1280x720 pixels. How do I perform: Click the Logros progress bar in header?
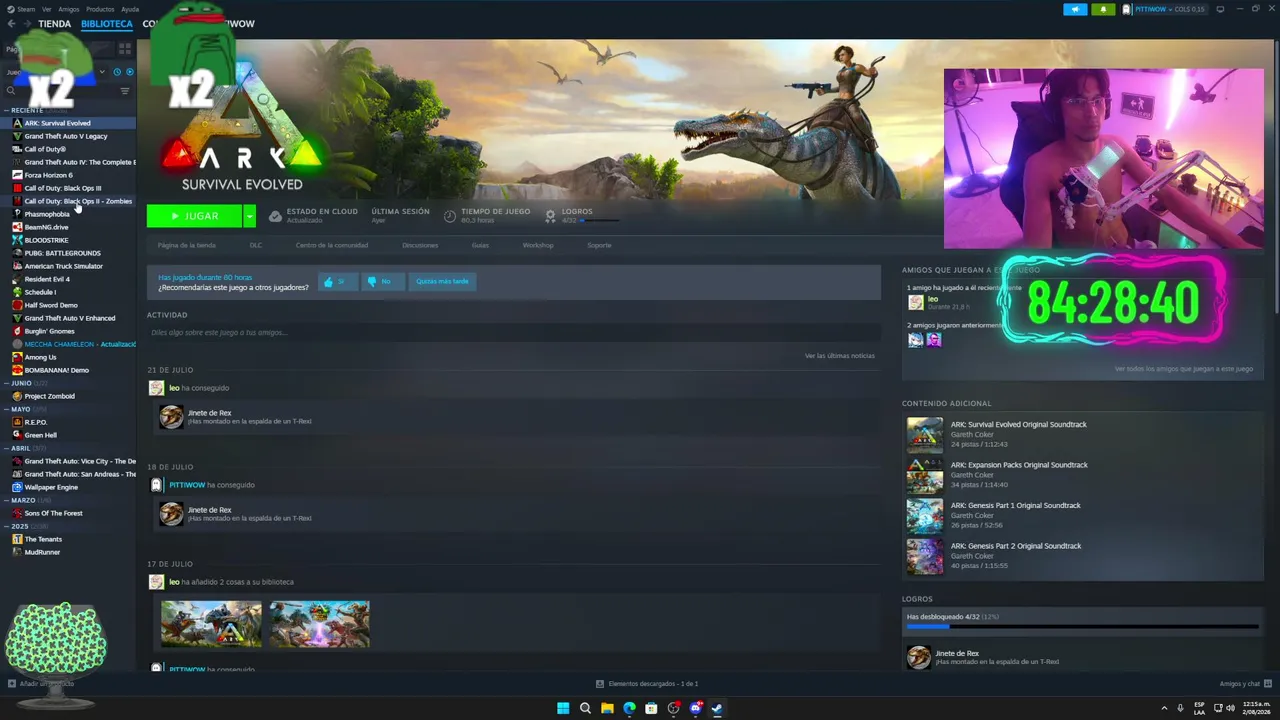598,220
